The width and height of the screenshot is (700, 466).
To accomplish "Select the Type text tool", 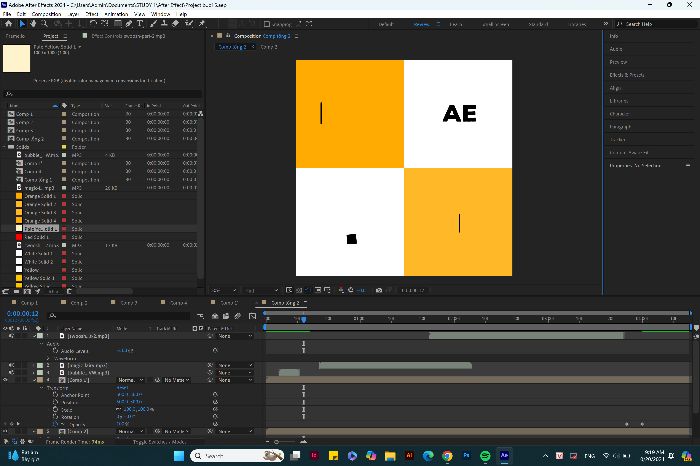I will [140, 24].
